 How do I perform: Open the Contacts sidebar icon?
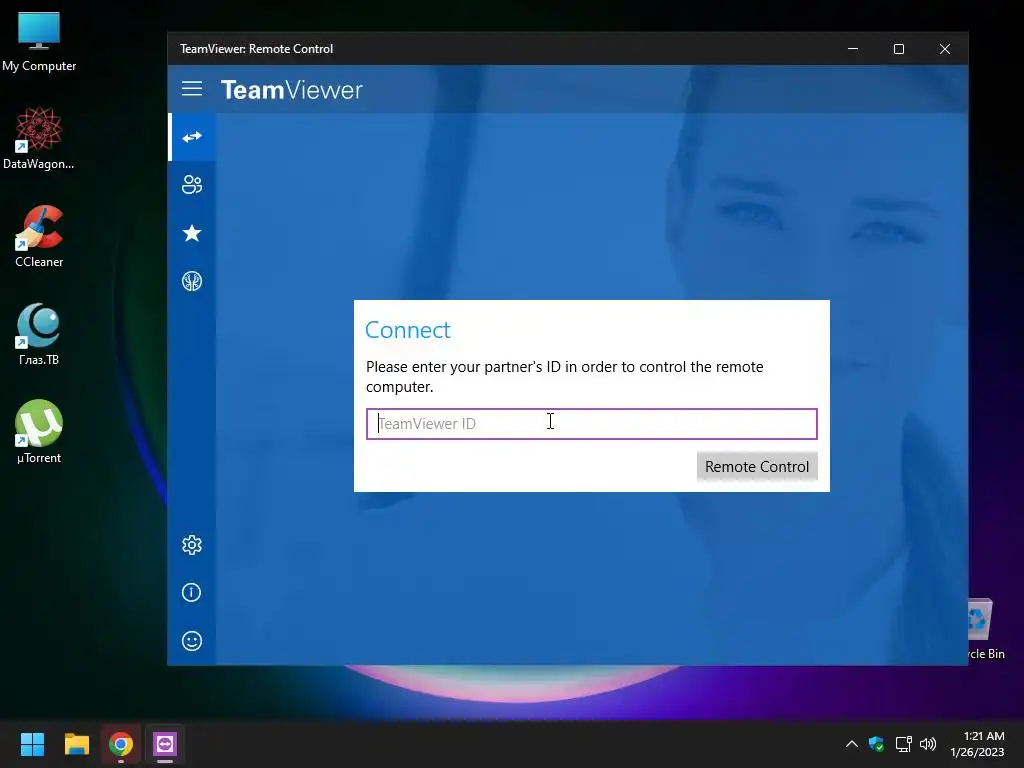tap(192, 185)
